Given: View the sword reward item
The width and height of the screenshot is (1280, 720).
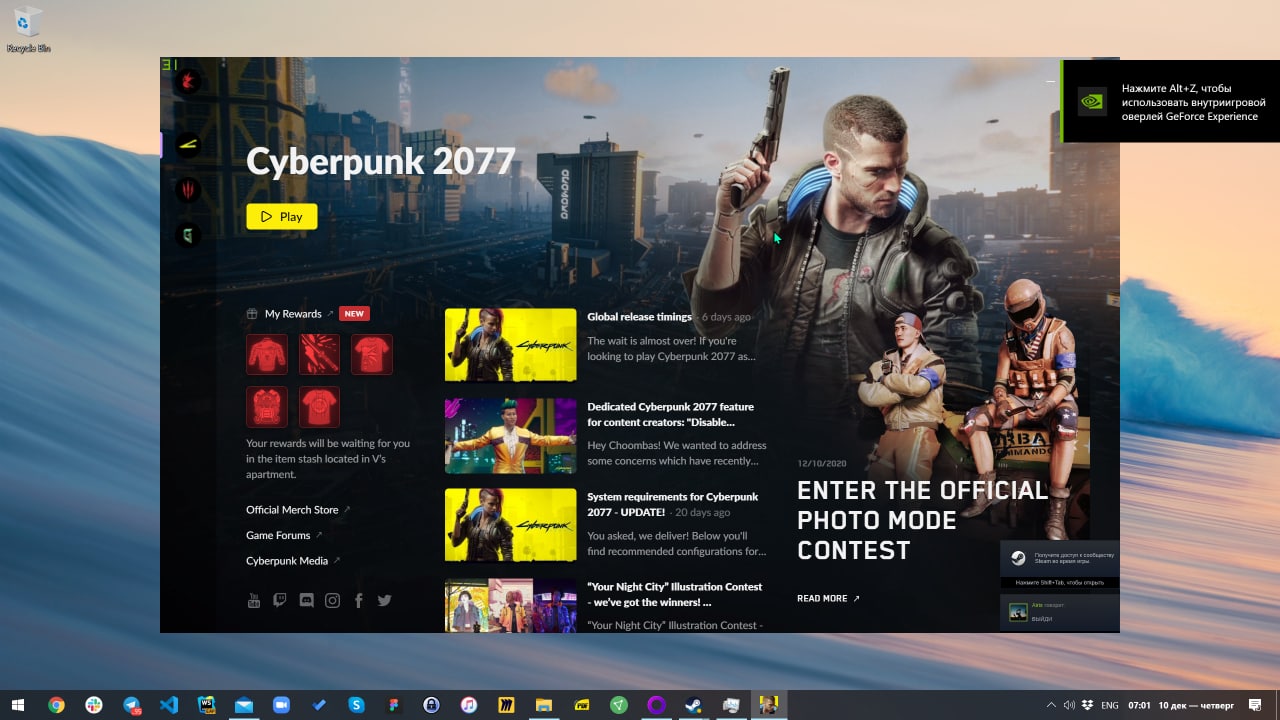Looking at the screenshot, I should click(x=319, y=354).
